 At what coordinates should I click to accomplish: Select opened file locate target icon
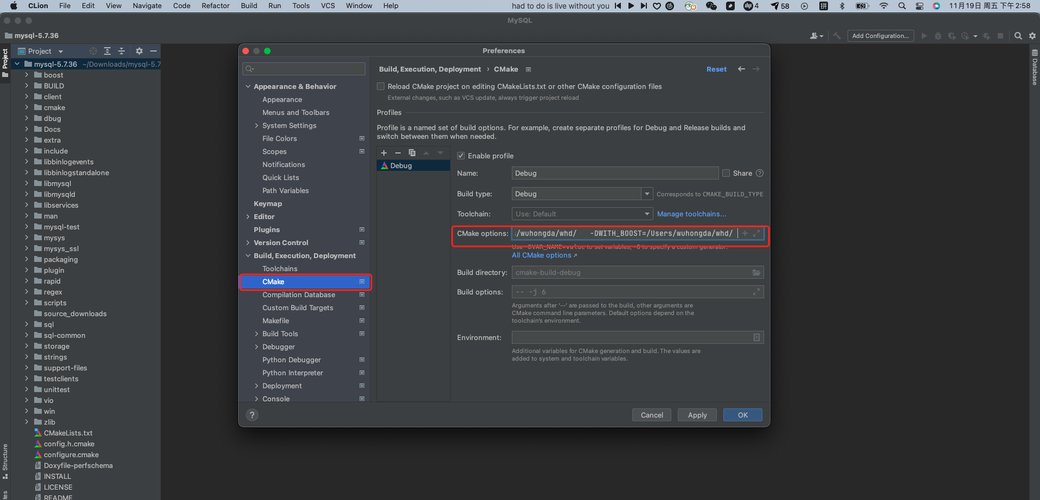click(94, 51)
